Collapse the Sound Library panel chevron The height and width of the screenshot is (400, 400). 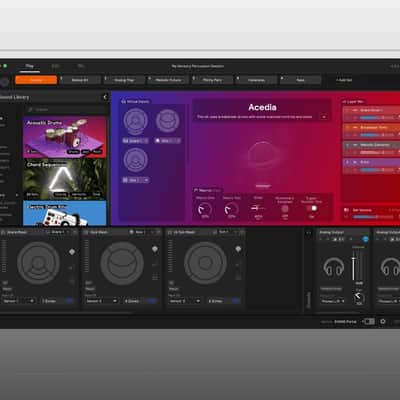pos(105,97)
